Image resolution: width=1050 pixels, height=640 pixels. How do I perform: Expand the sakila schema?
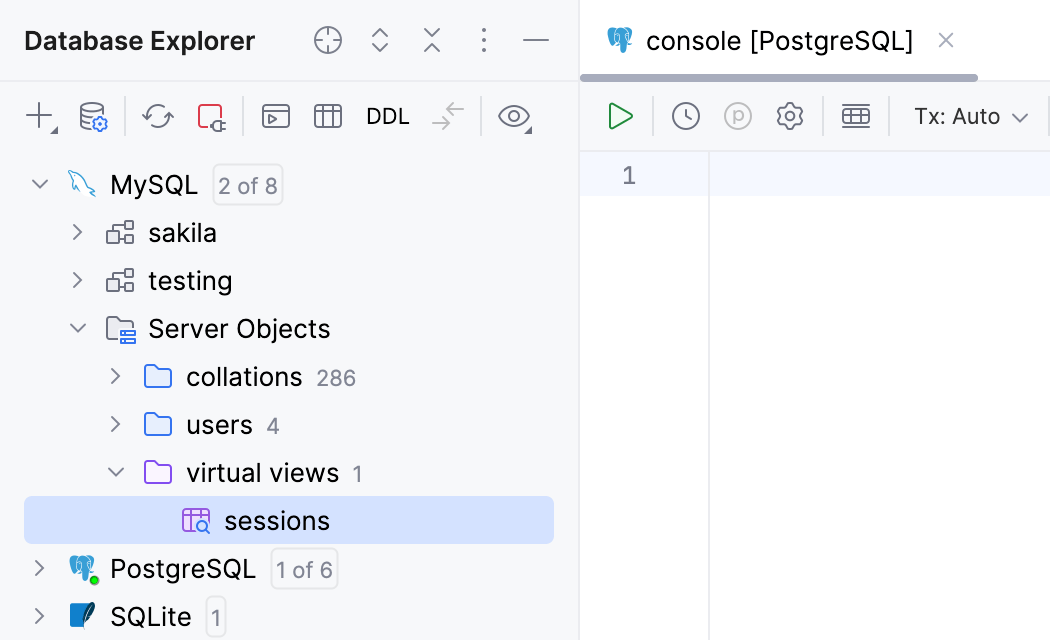coord(77,232)
